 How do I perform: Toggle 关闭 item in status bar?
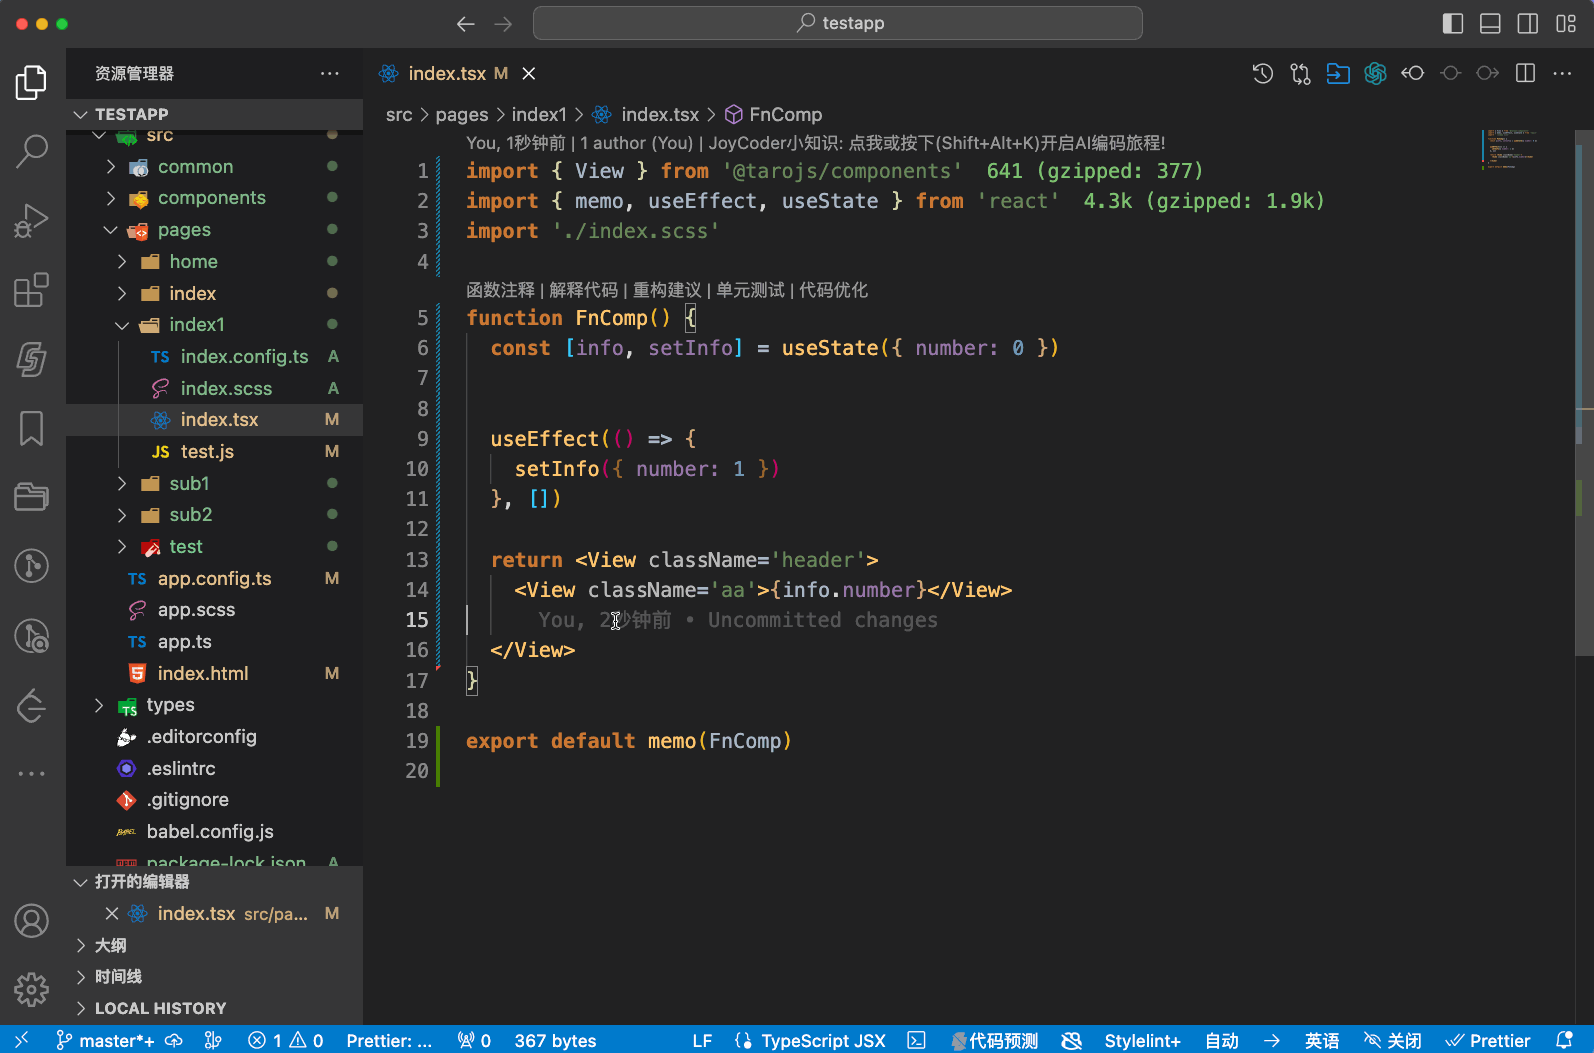(x=1393, y=1040)
